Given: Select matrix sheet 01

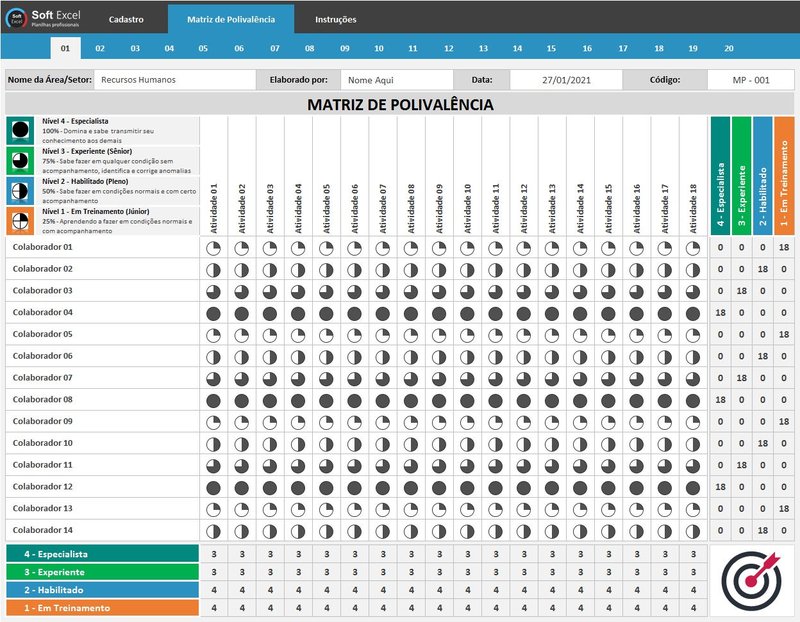Looking at the screenshot, I should click(65, 48).
